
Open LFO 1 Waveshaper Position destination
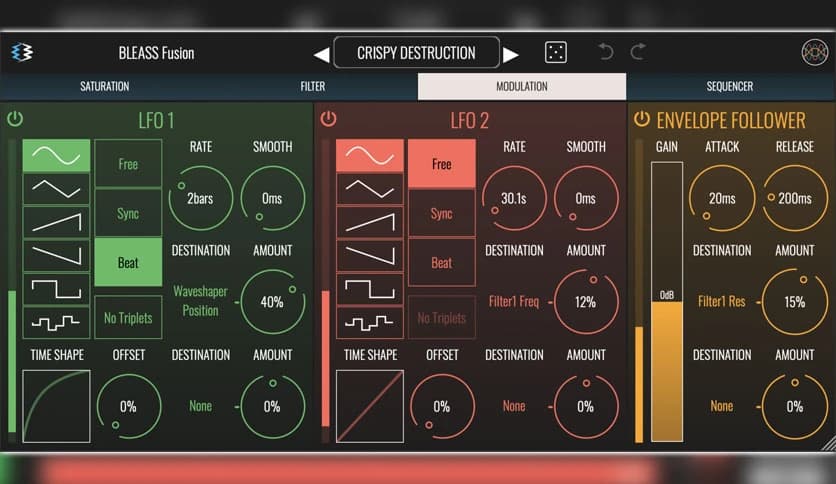pyautogui.click(x=200, y=301)
